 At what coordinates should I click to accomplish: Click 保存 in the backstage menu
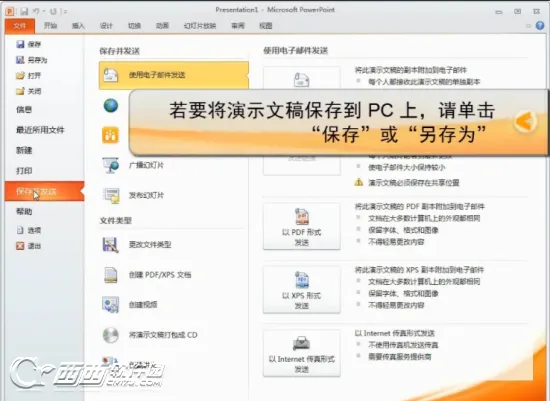(x=29, y=44)
